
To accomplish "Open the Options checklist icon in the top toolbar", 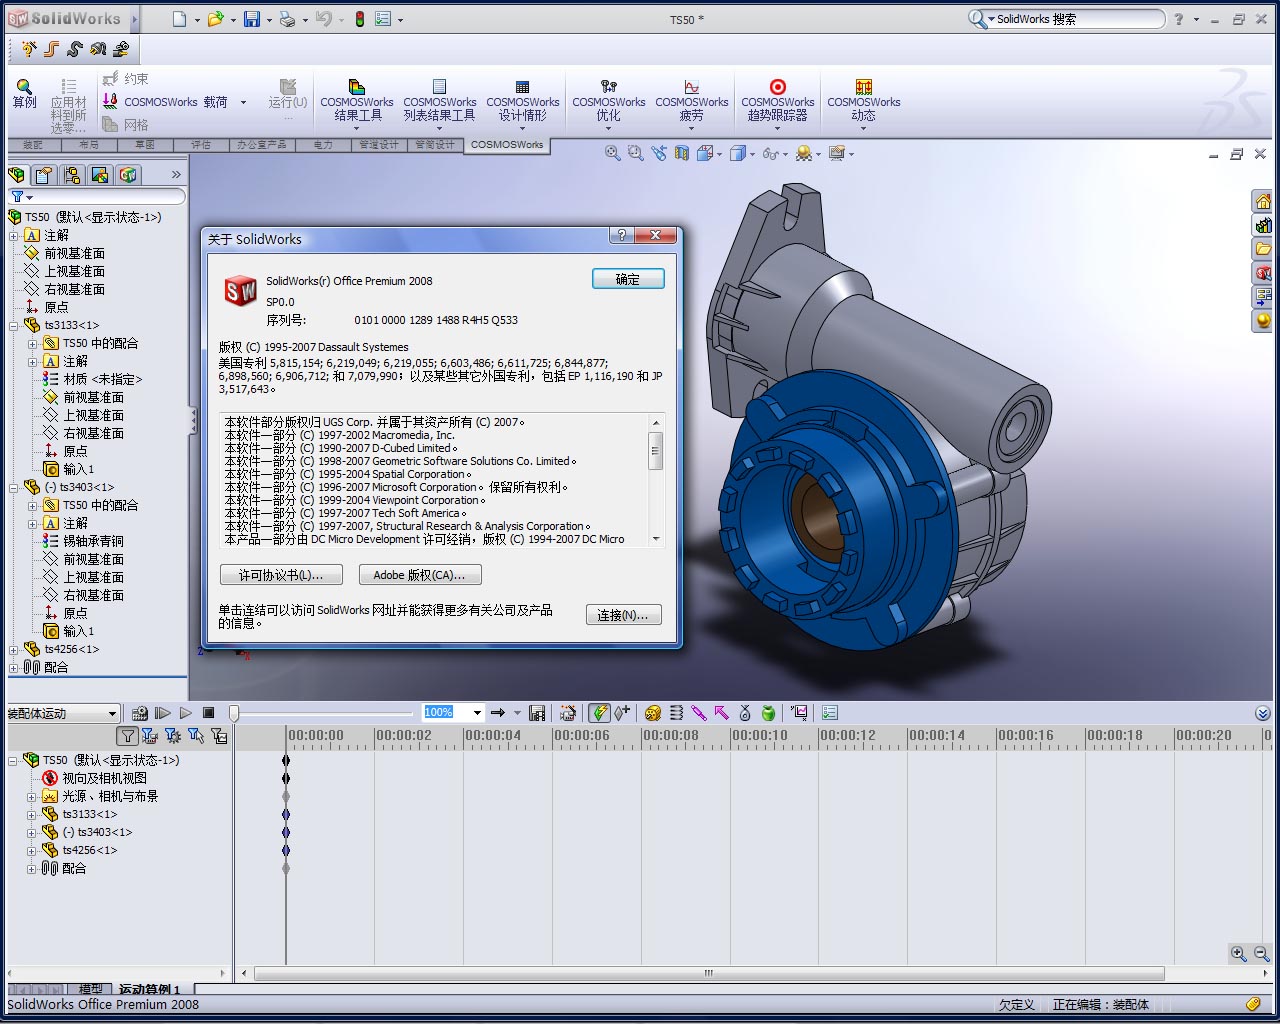I will tap(383, 19).
